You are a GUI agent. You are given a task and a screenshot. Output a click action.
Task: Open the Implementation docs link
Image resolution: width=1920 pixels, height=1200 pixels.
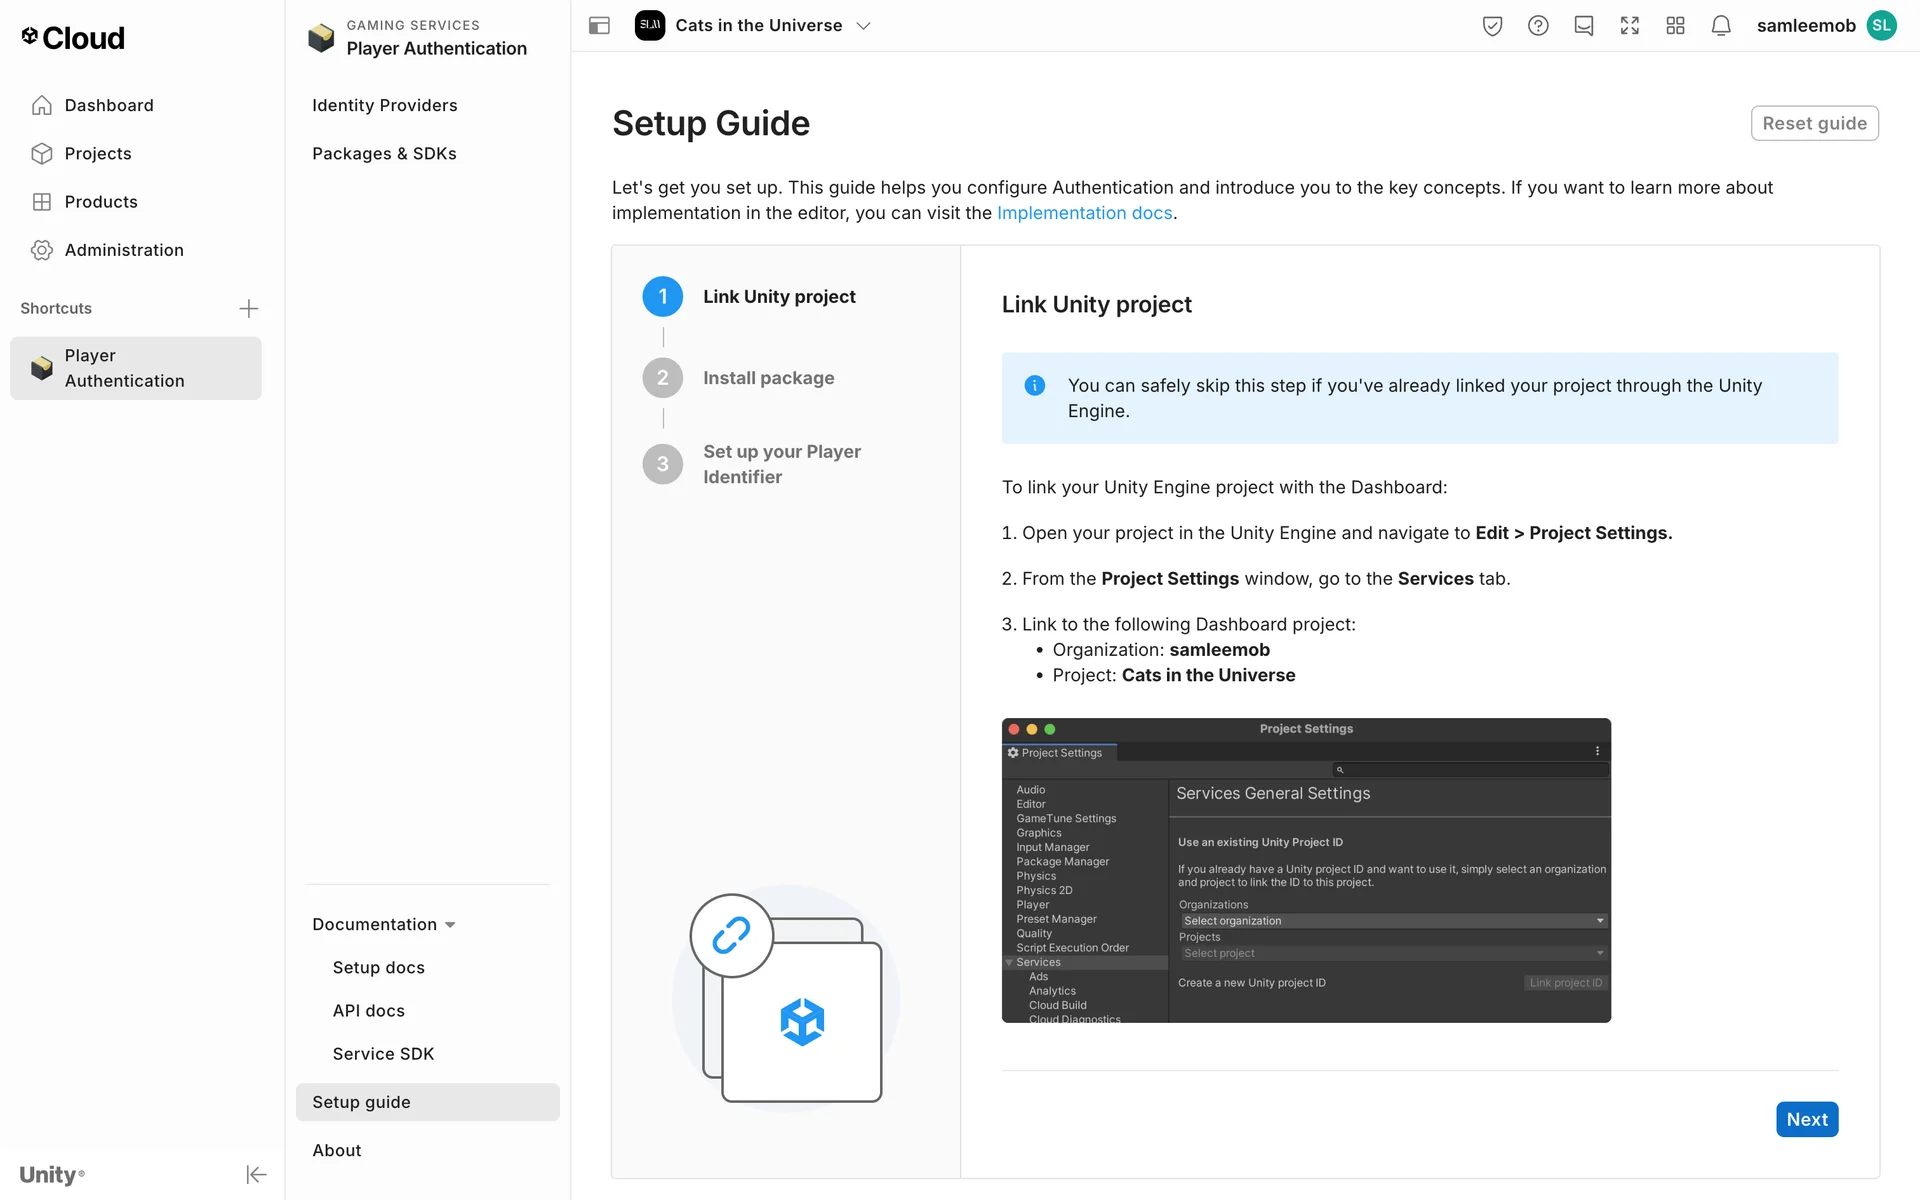pyautogui.click(x=1084, y=213)
